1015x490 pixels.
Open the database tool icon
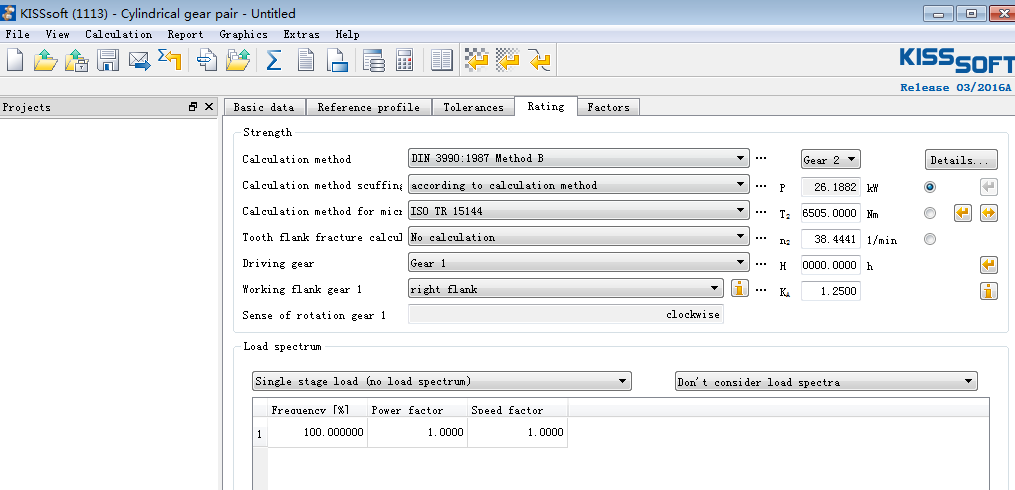pyautogui.click(x=374, y=60)
